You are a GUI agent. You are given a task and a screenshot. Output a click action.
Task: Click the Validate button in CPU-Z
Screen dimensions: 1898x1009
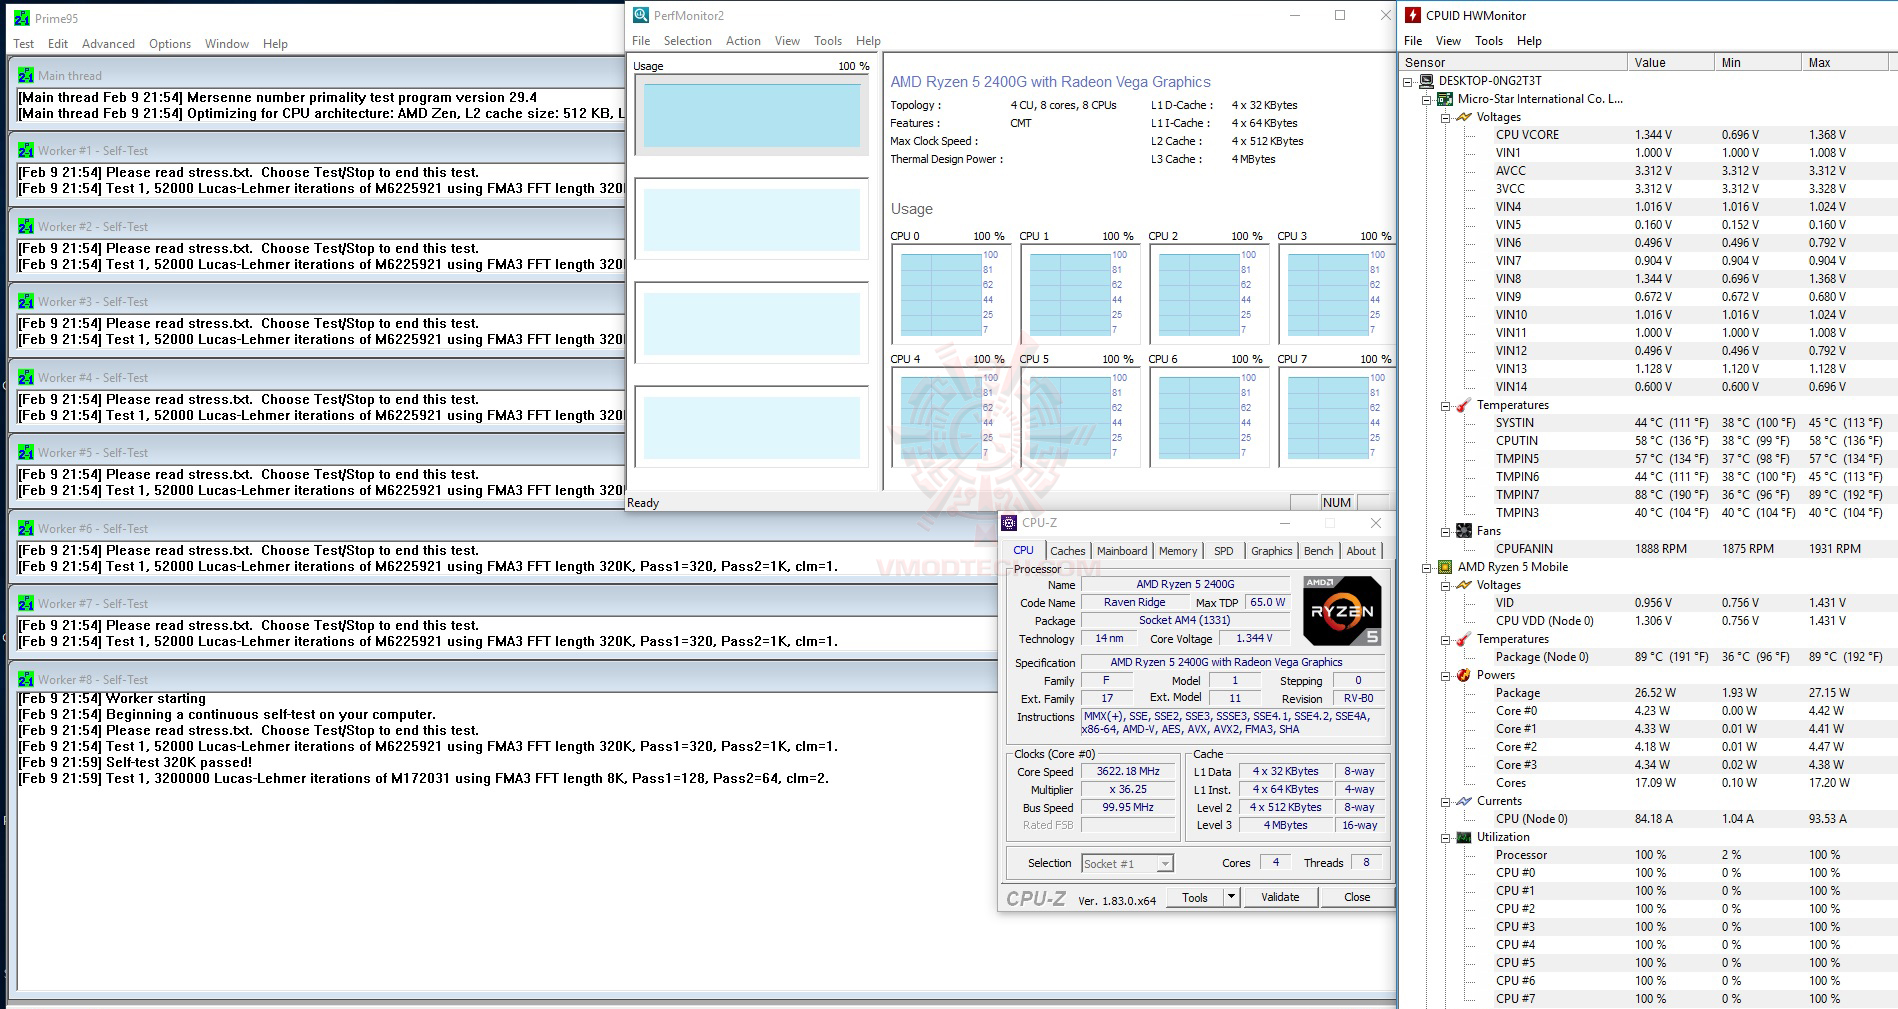[1280, 897]
